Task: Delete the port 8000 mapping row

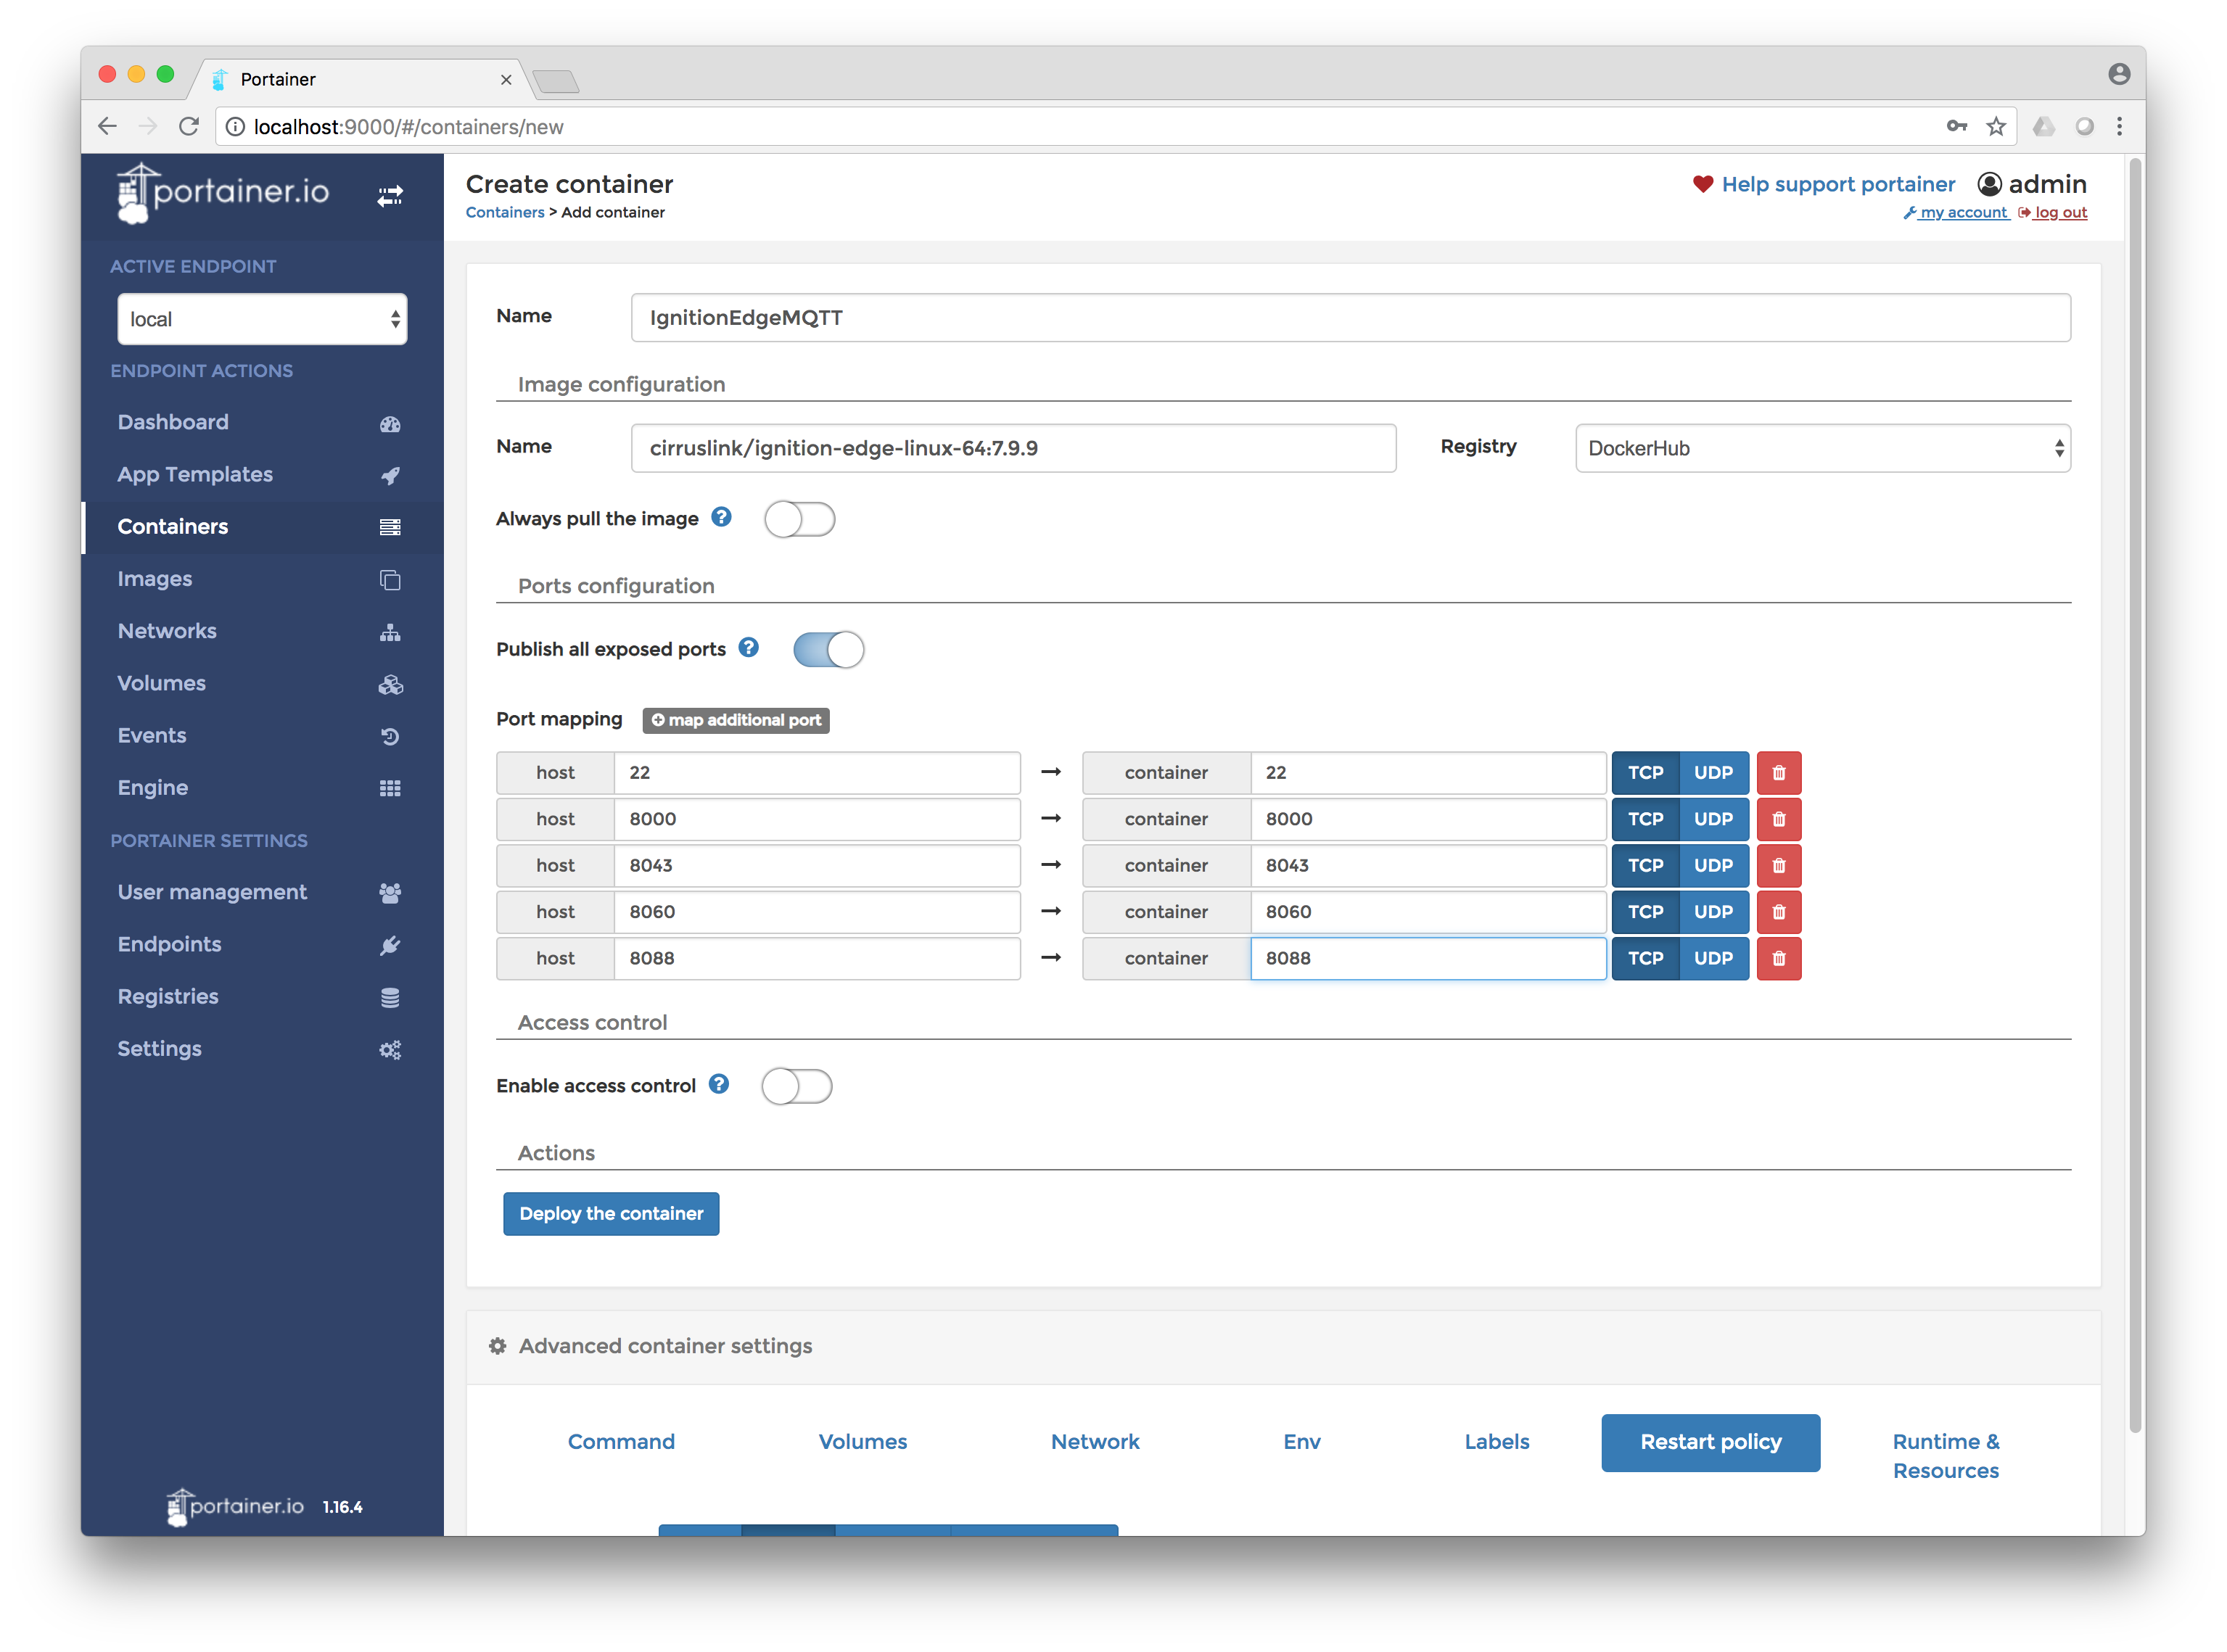Action: pyautogui.click(x=1779, y=819)
